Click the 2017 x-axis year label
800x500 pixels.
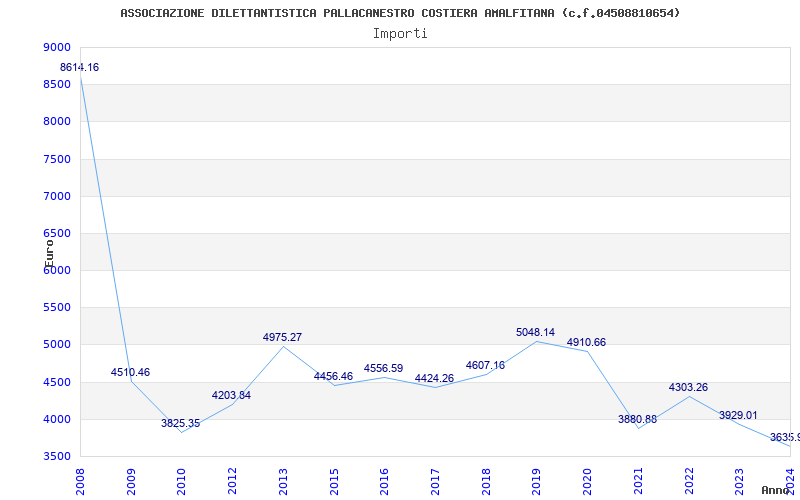click(435, 482)
